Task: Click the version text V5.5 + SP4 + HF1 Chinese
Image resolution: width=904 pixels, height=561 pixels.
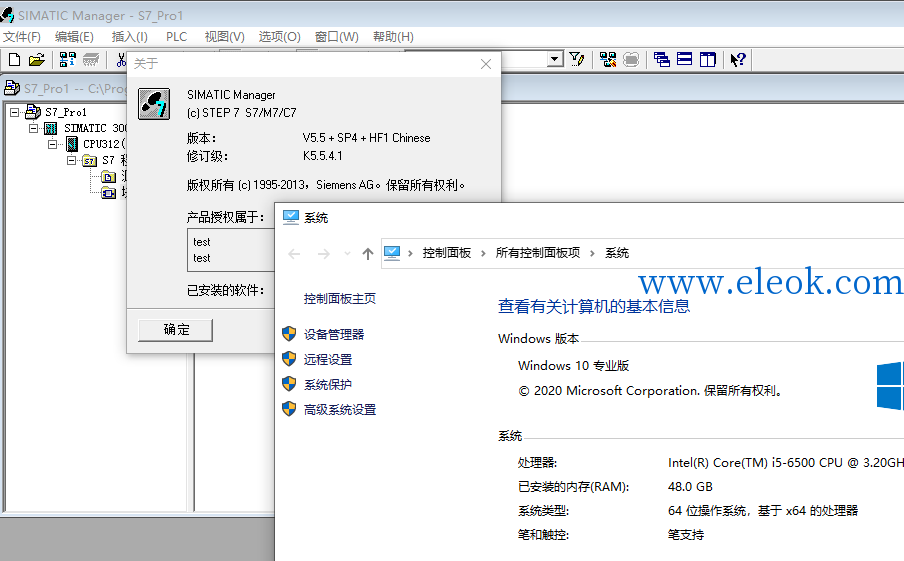Action: (x=367, y=138)
